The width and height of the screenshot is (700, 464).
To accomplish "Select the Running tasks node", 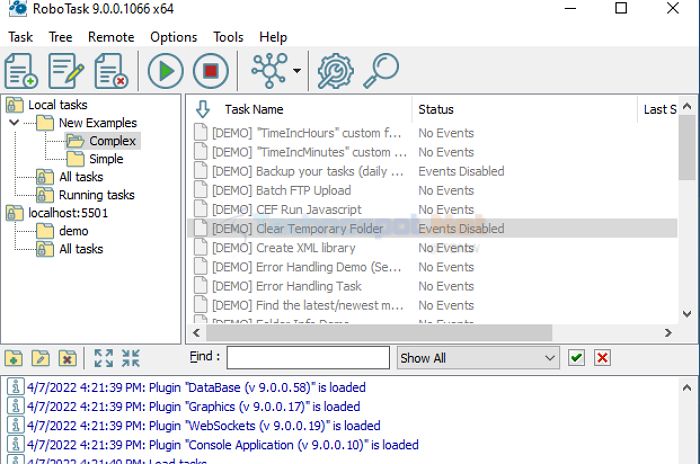I will click(x=96, y=195).
